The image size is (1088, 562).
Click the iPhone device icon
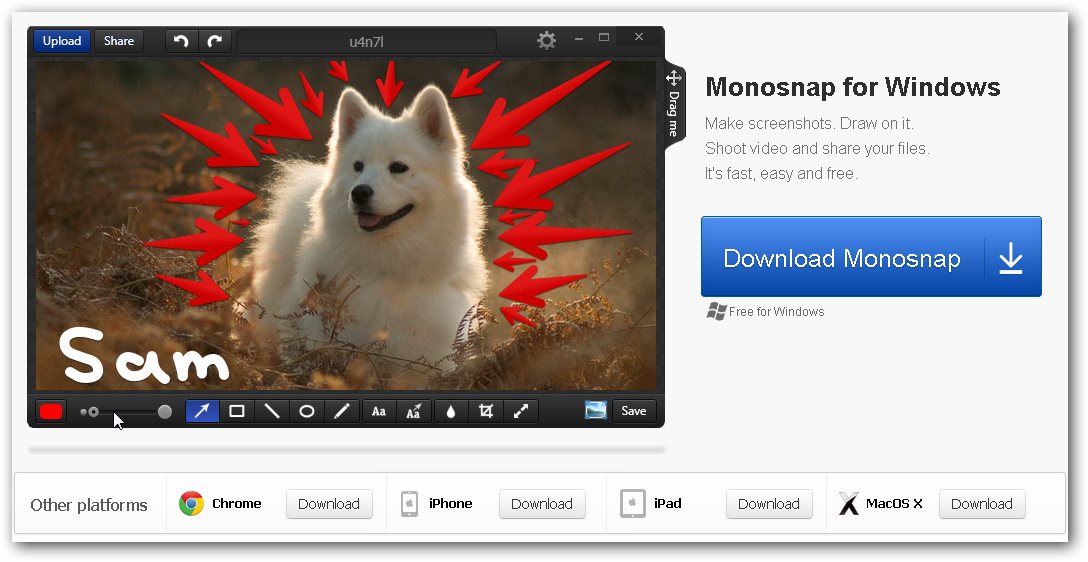click(x=409, y=504)
